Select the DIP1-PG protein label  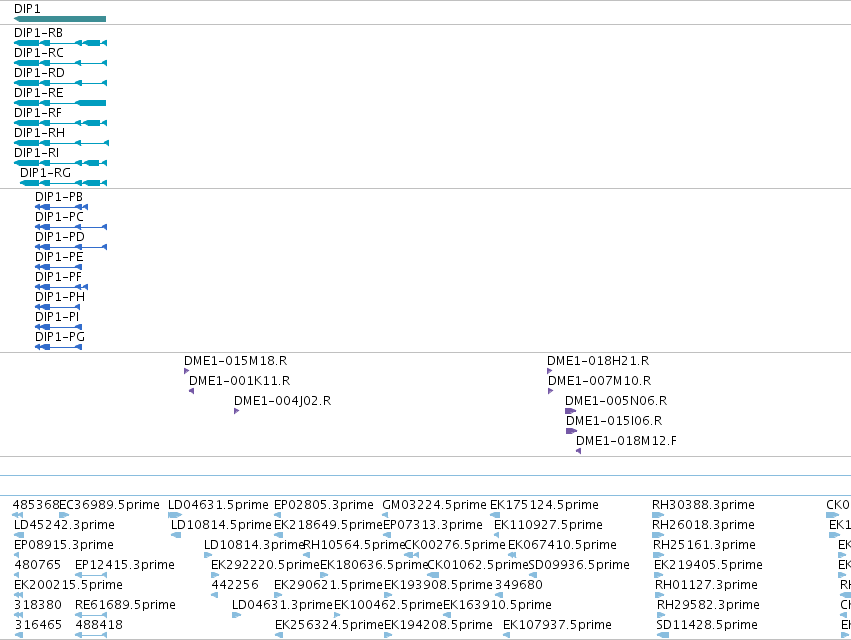(x=60, y=337)
